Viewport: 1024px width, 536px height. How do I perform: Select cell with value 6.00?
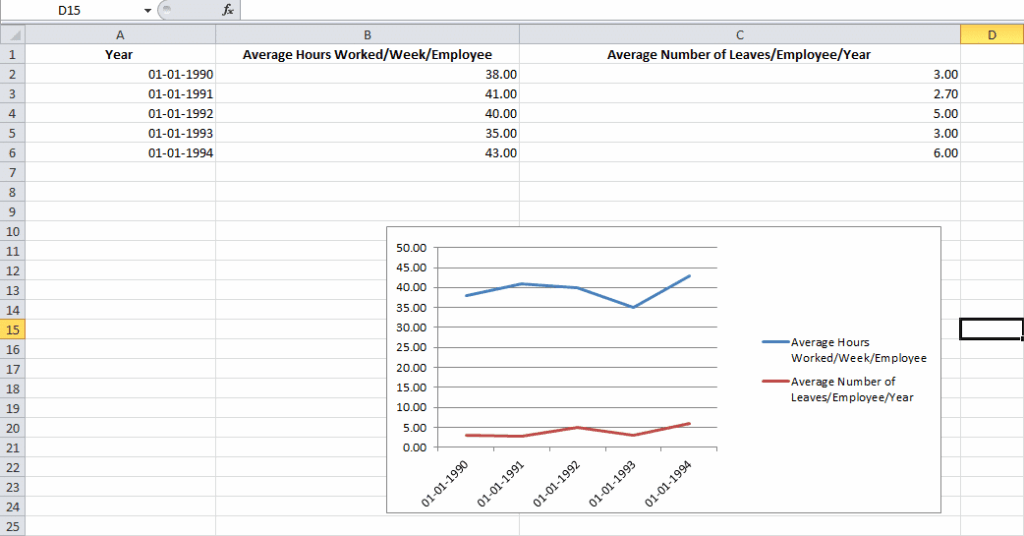(739, 153)
